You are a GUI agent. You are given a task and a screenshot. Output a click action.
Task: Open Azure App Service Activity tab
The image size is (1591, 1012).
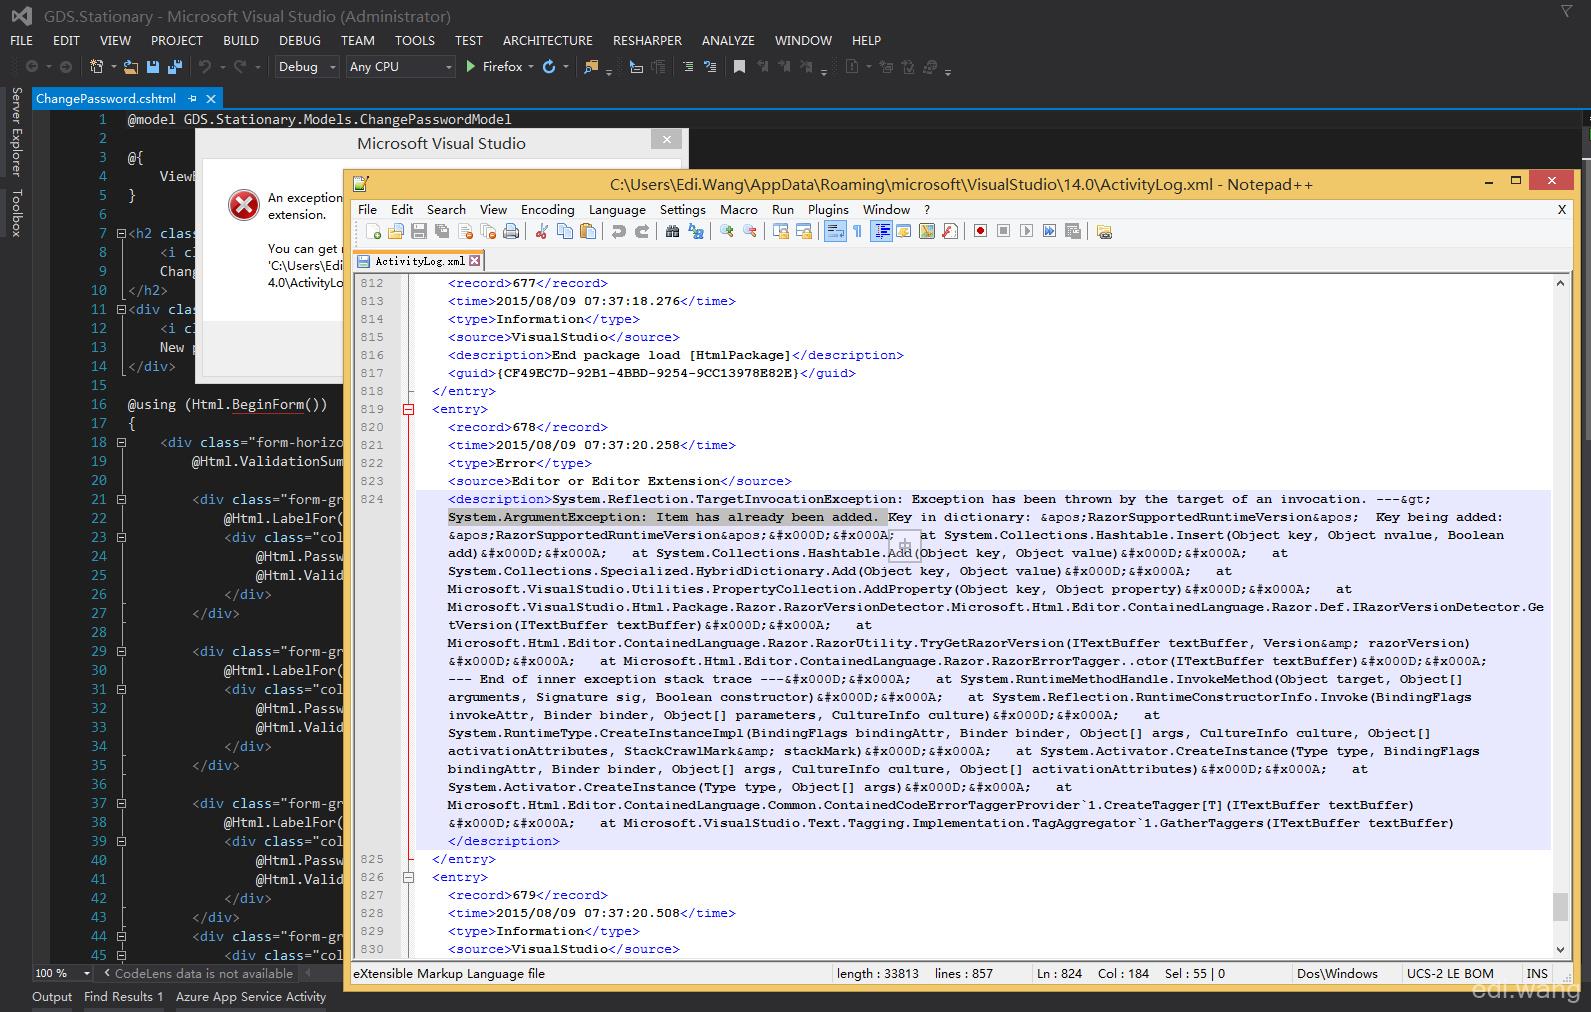tap(251, 996)
